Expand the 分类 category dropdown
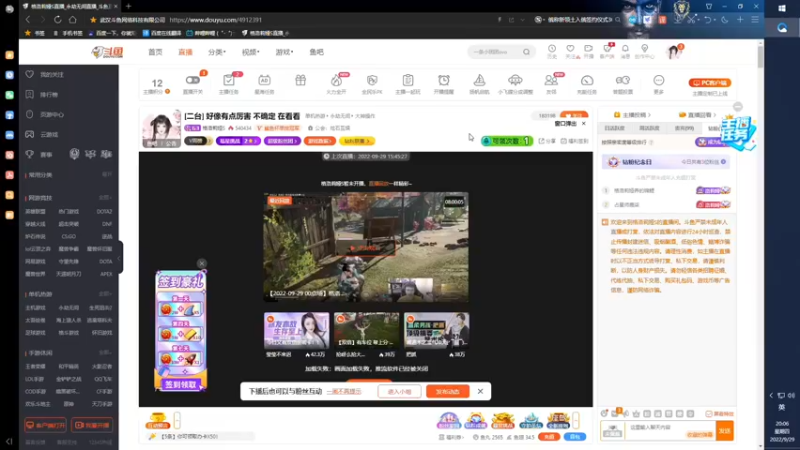Image resolution: width=800 pixels, height=450 pixels. pyautogui.click(x=217, y=52)
